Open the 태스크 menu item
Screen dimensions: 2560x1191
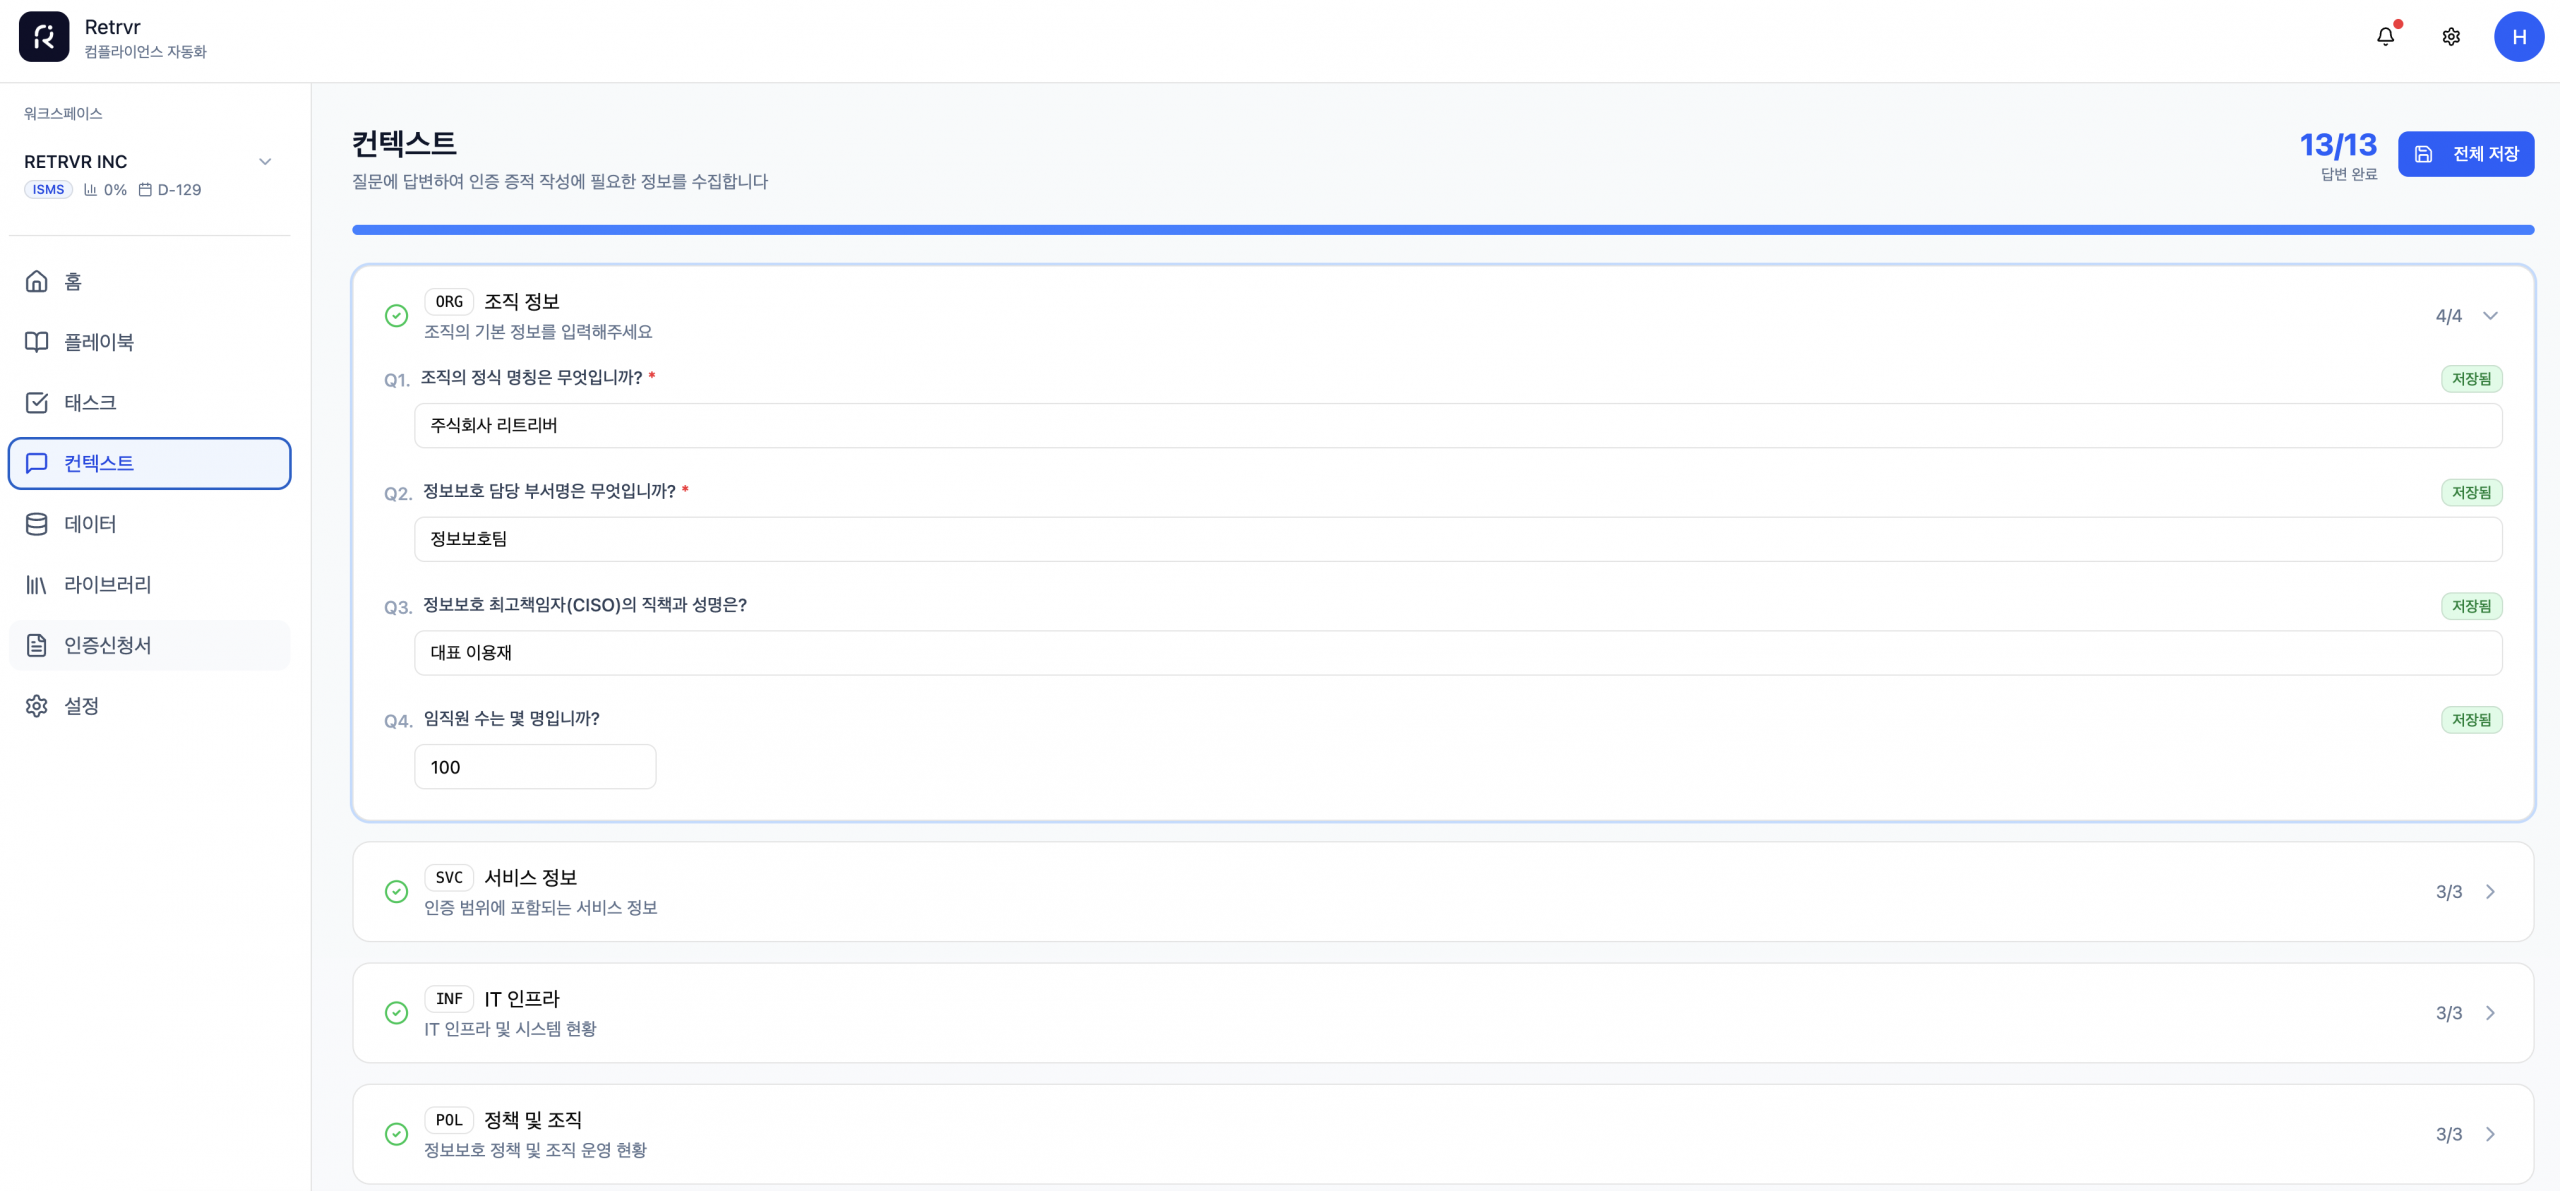point(90,403)
